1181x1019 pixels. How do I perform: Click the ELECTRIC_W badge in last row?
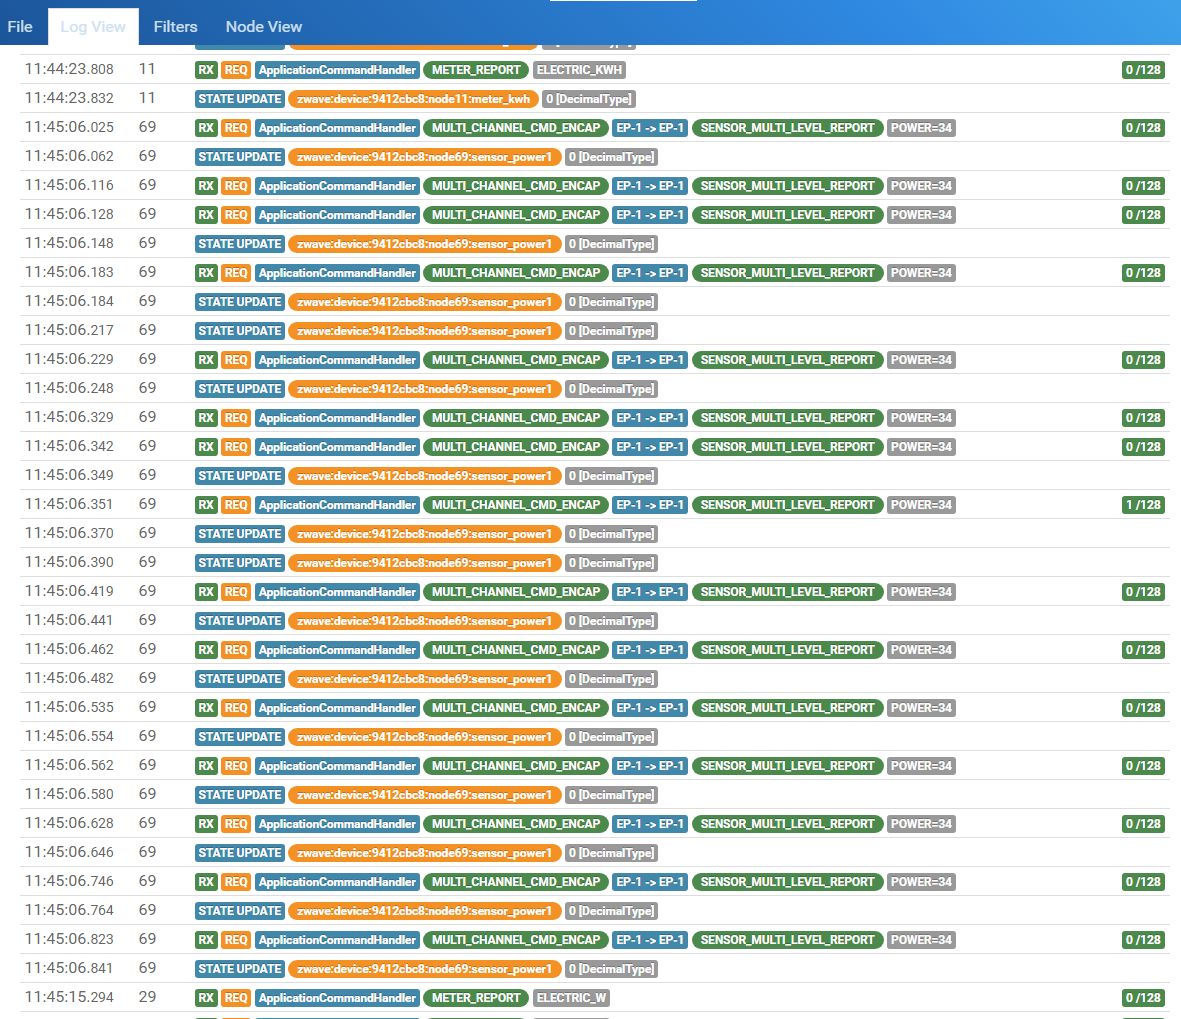[571, 998]
